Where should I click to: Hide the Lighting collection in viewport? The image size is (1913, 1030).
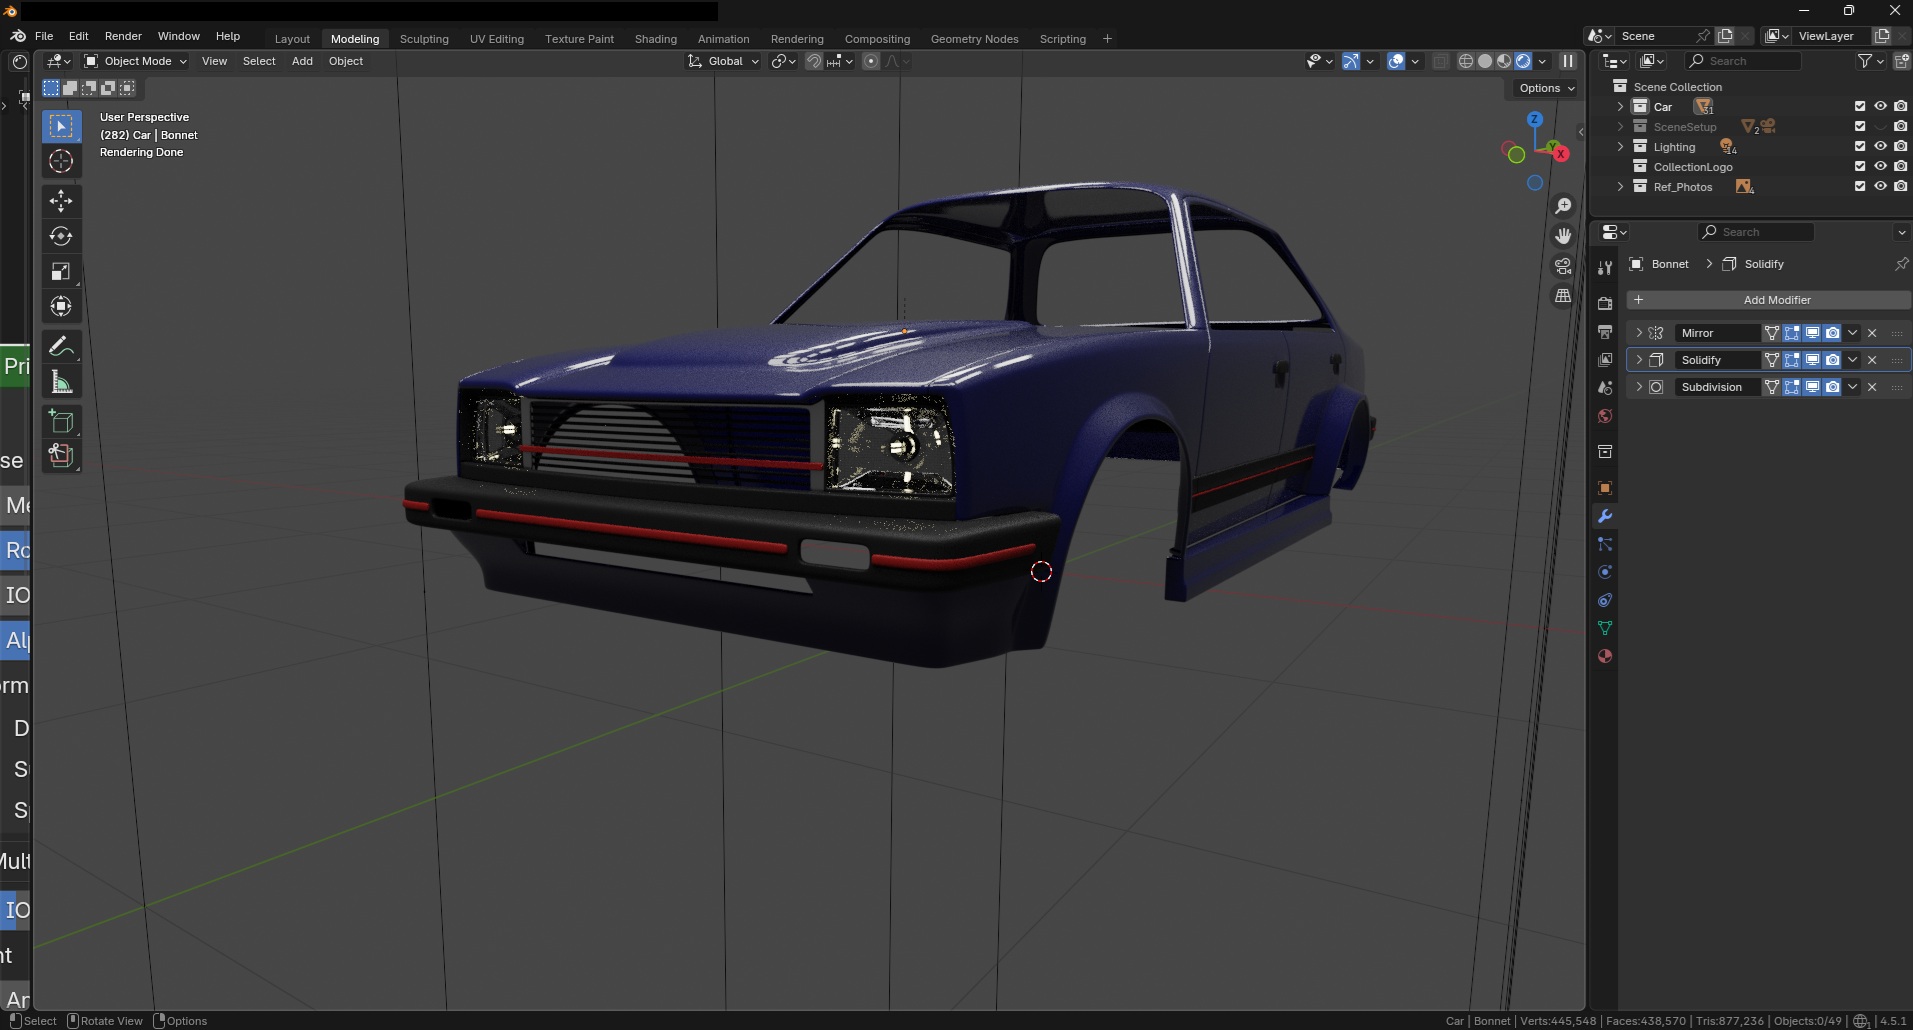click(x=1880, y=146)
